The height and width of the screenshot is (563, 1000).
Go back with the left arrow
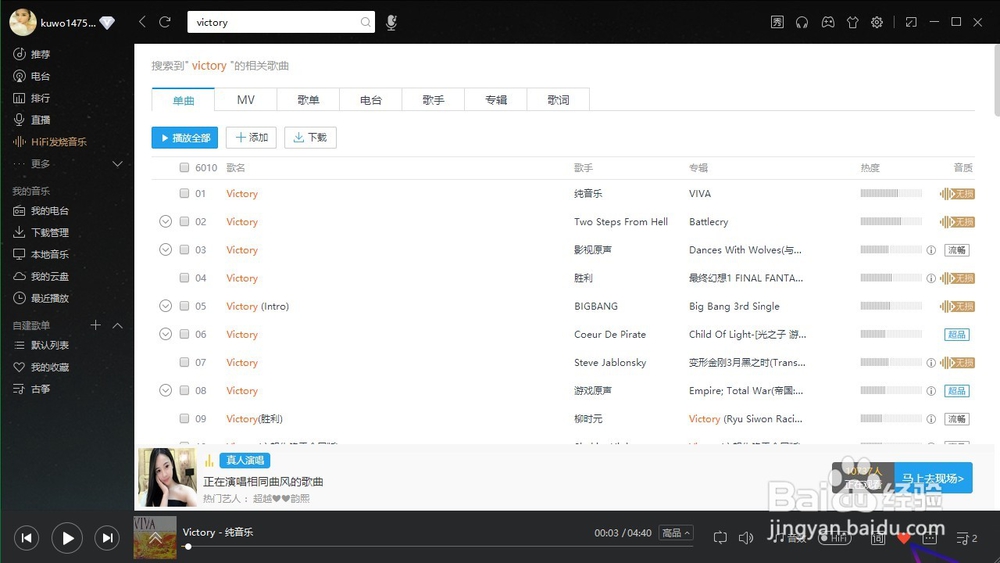[142, 22]
